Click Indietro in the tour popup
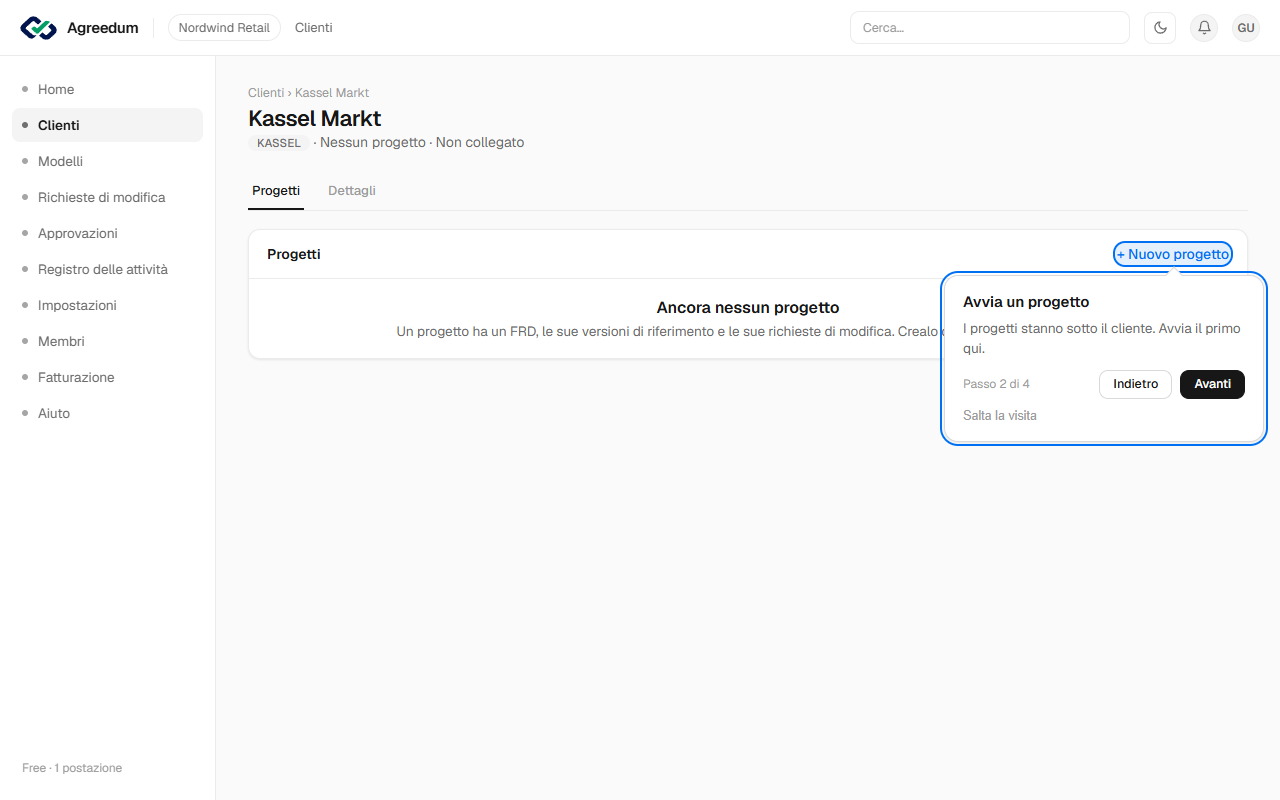Viewport: 1280px width, 800px height. click(x=1135, y=384)
